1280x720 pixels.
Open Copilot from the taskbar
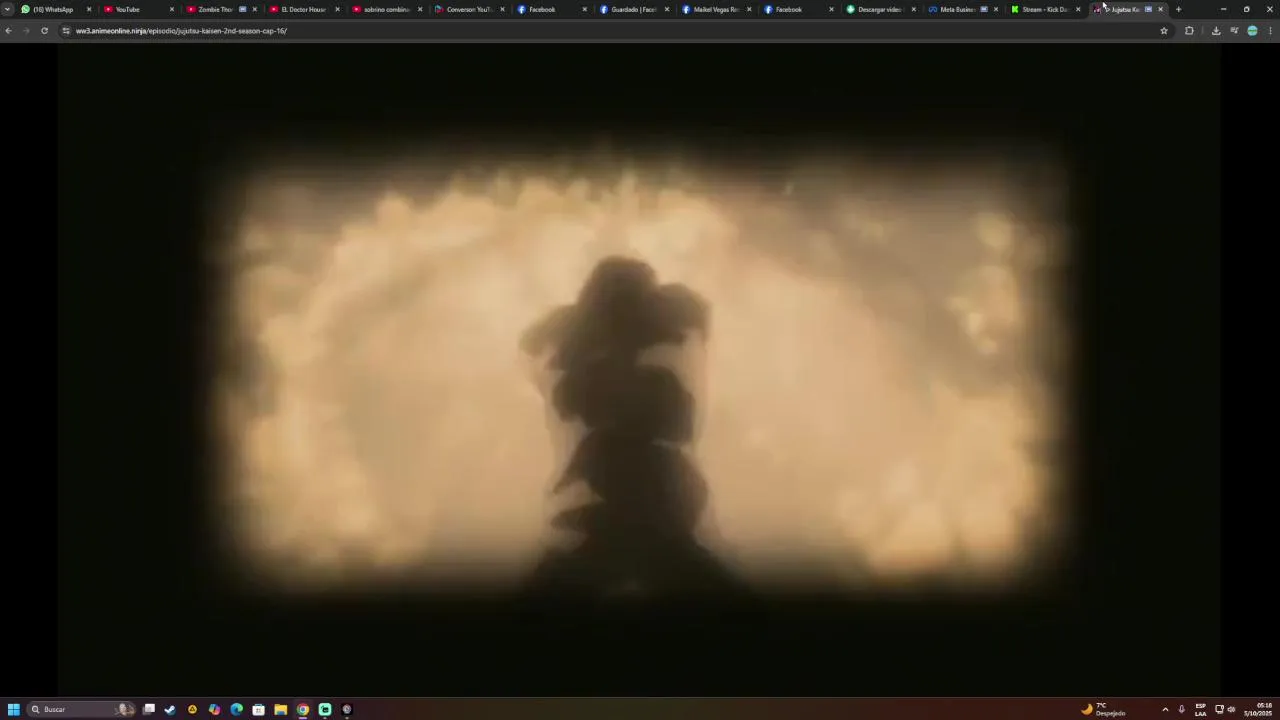214,709
